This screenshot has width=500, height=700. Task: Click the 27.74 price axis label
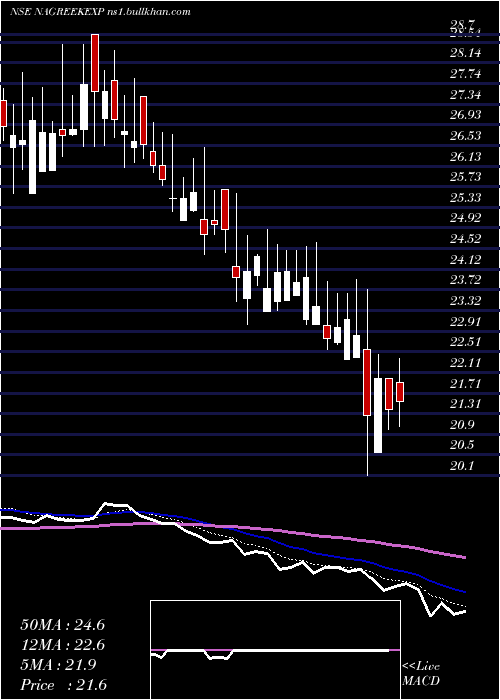pyautogui.click(x=466, y=74)
